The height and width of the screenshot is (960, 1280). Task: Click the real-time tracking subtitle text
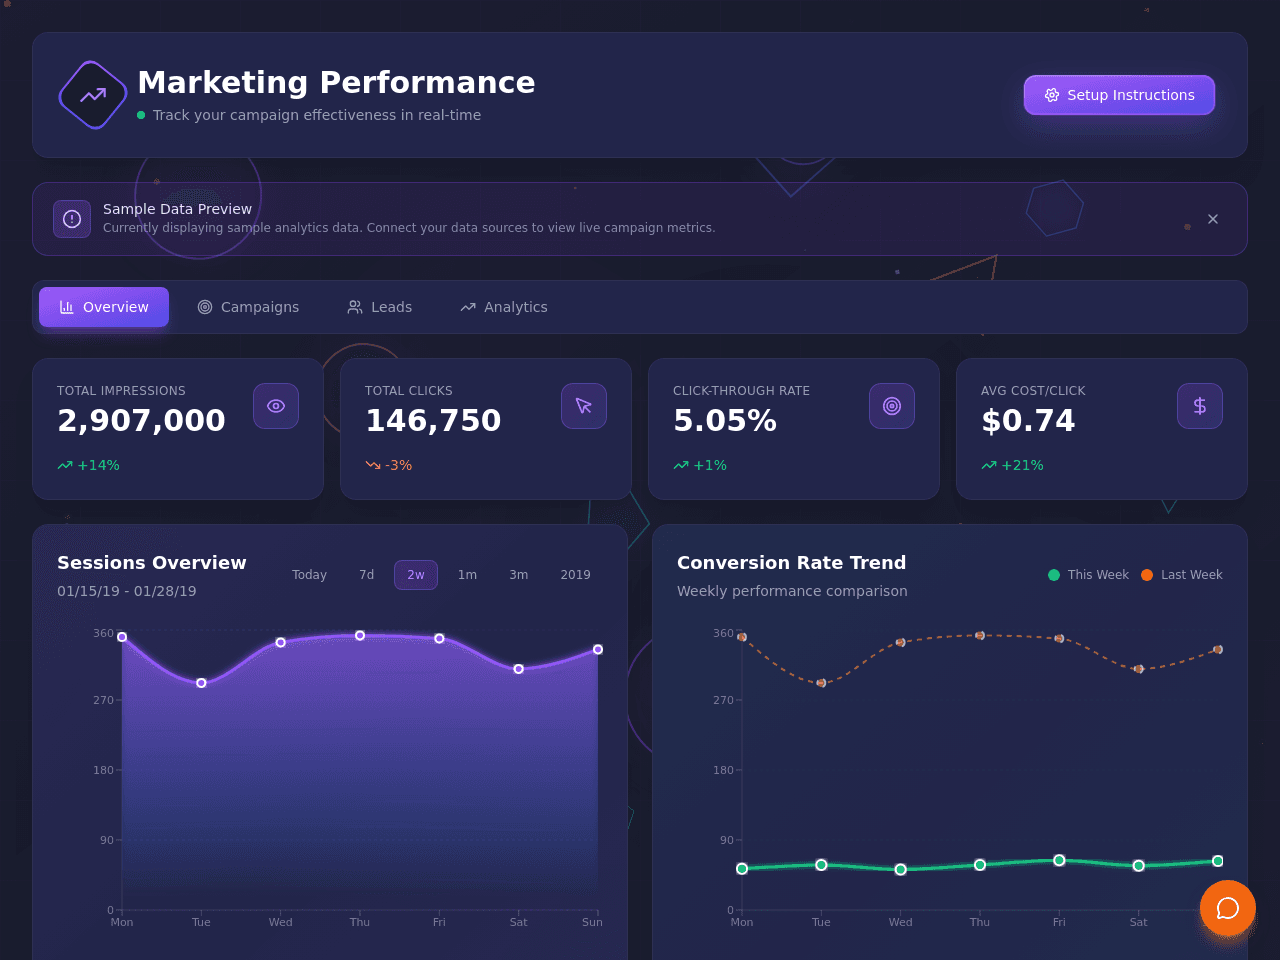[317, 115]
